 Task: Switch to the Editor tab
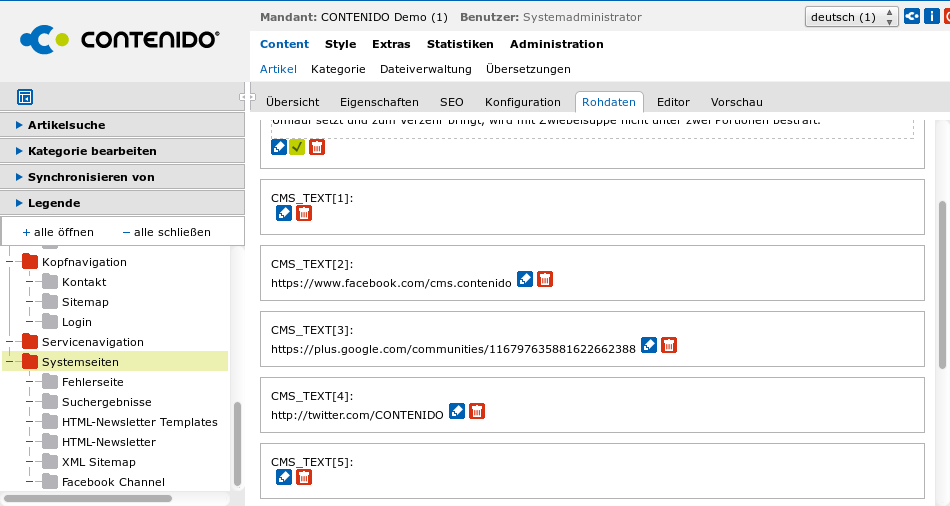[x=673, y=102]
